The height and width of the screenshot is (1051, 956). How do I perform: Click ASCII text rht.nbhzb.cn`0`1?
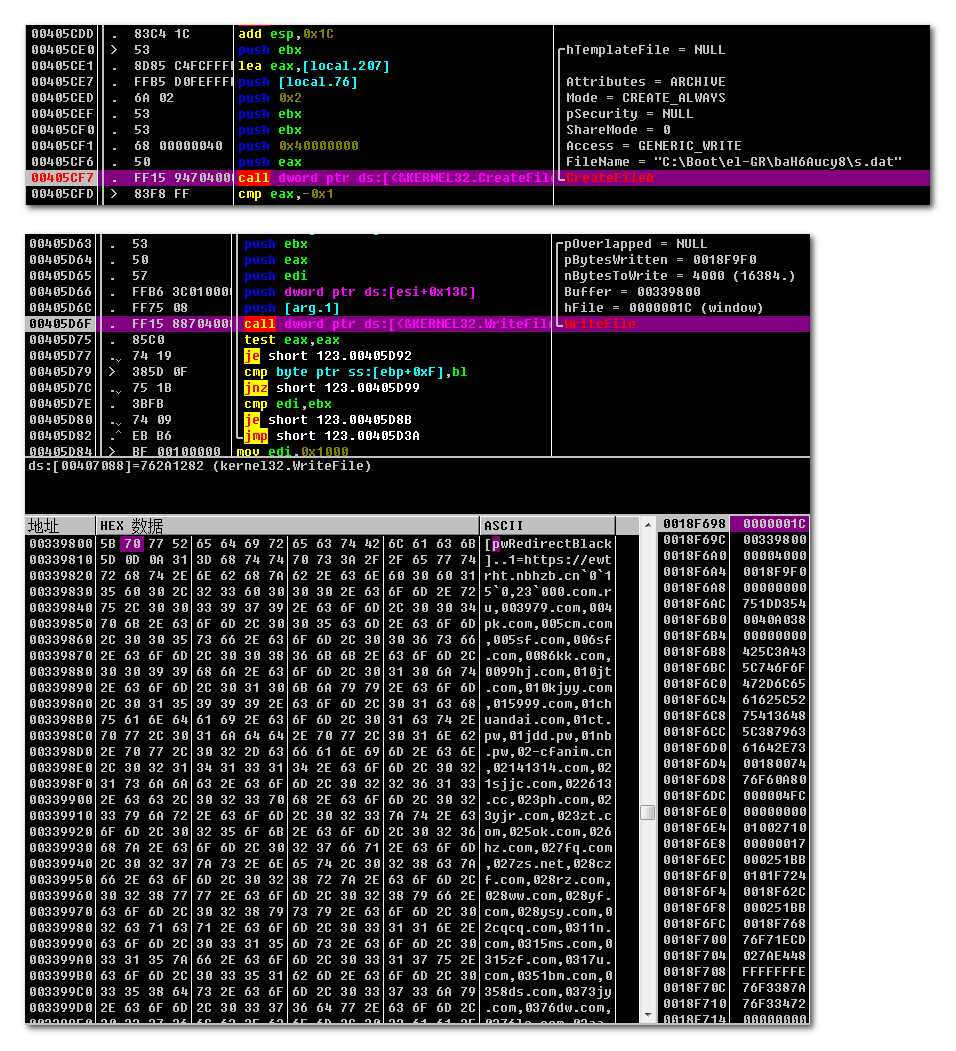pyautogui.click(x=548, y=576)
